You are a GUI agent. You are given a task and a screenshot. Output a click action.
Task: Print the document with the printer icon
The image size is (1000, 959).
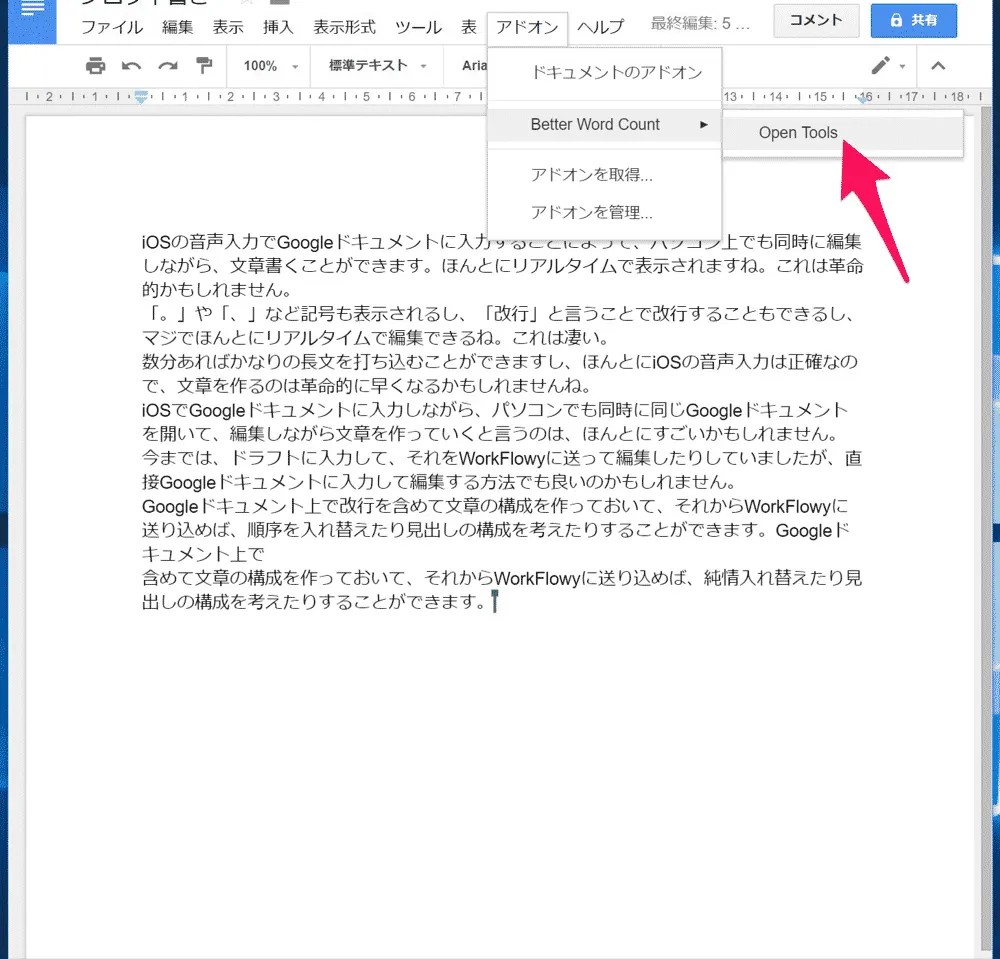(96, 66)
